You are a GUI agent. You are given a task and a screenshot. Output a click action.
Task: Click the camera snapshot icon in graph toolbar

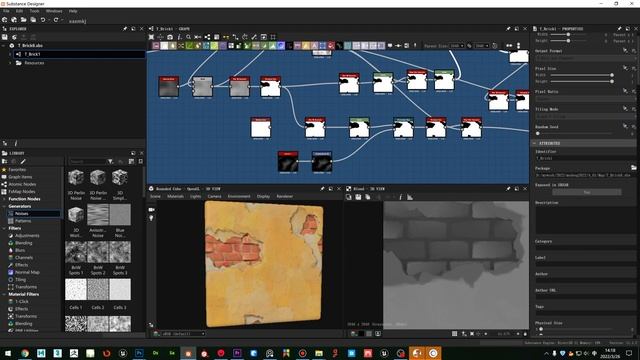(170, 37)
